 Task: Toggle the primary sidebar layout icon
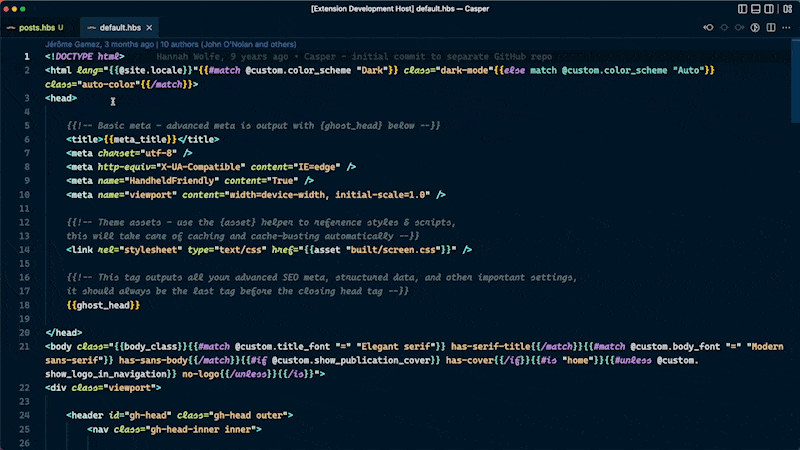pyautogui.click(x=742, y=9)
